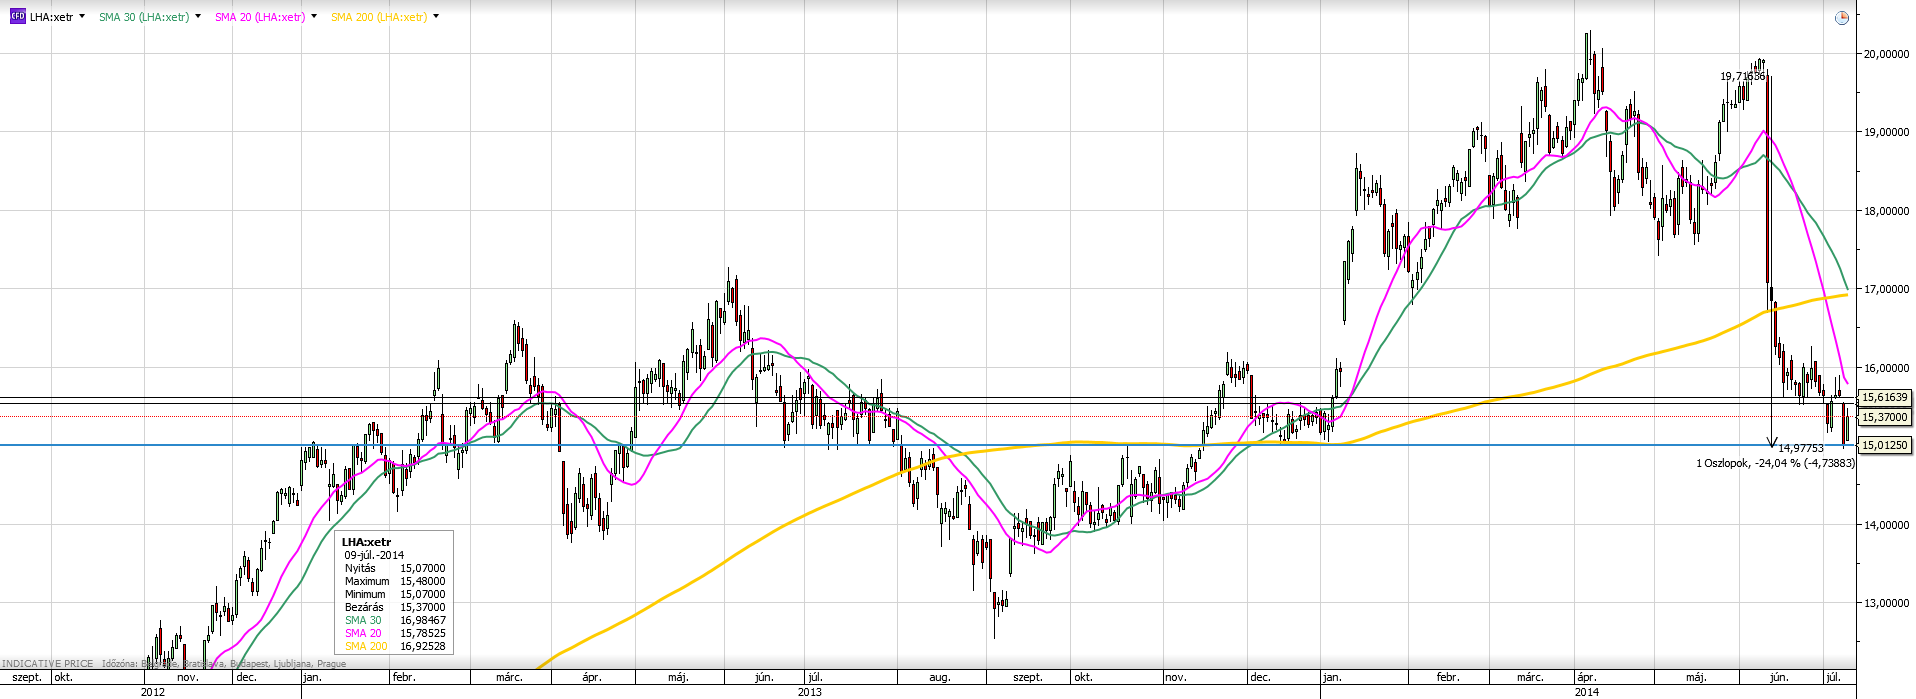Screen dimensions: 1916x699
Task: Click the SMA 20 15,78525 row in the info box
Action: [395, 633]
